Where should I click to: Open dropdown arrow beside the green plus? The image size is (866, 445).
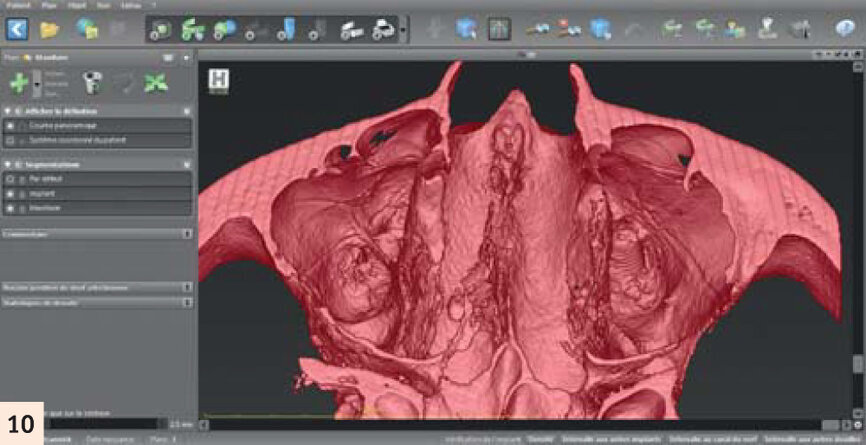pos(37,84)
